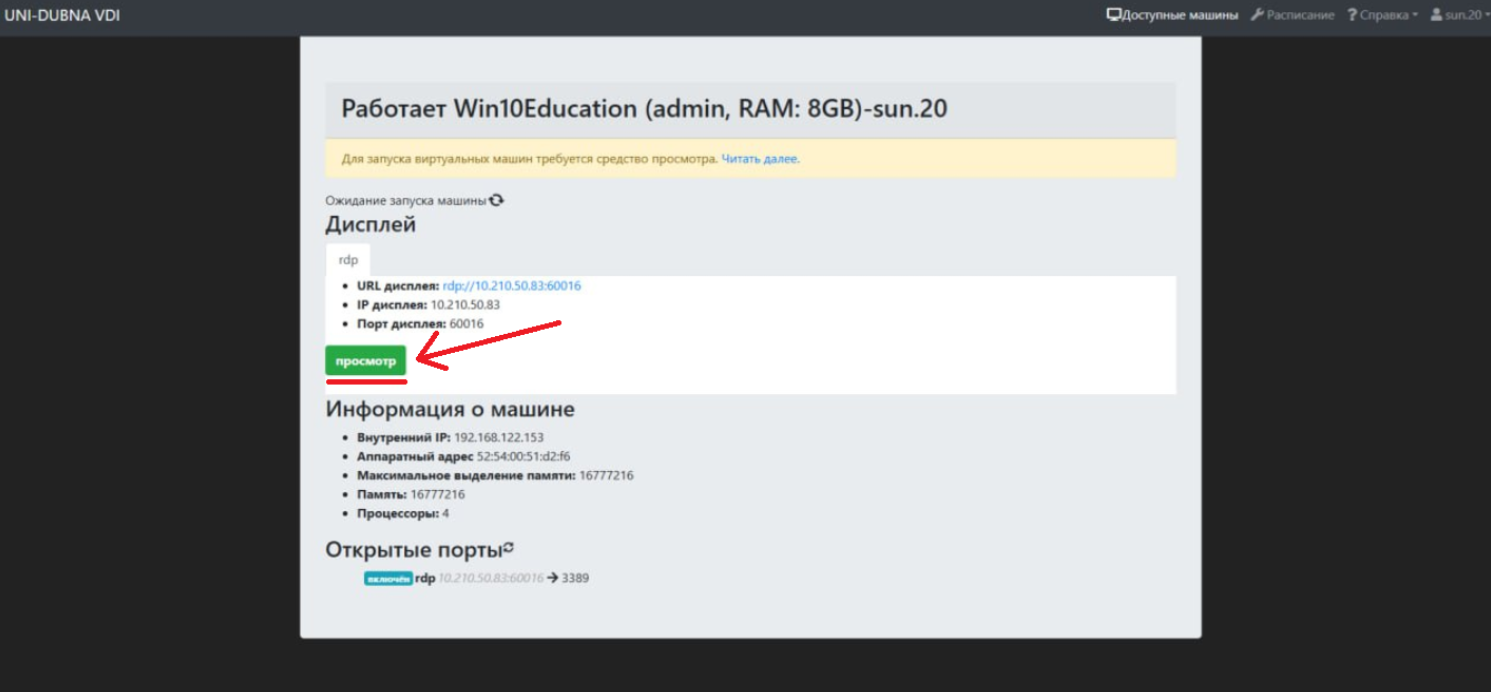
Task: Open the rdp://10.210.50.83:60016 display URL
Action: click(511, 286)
